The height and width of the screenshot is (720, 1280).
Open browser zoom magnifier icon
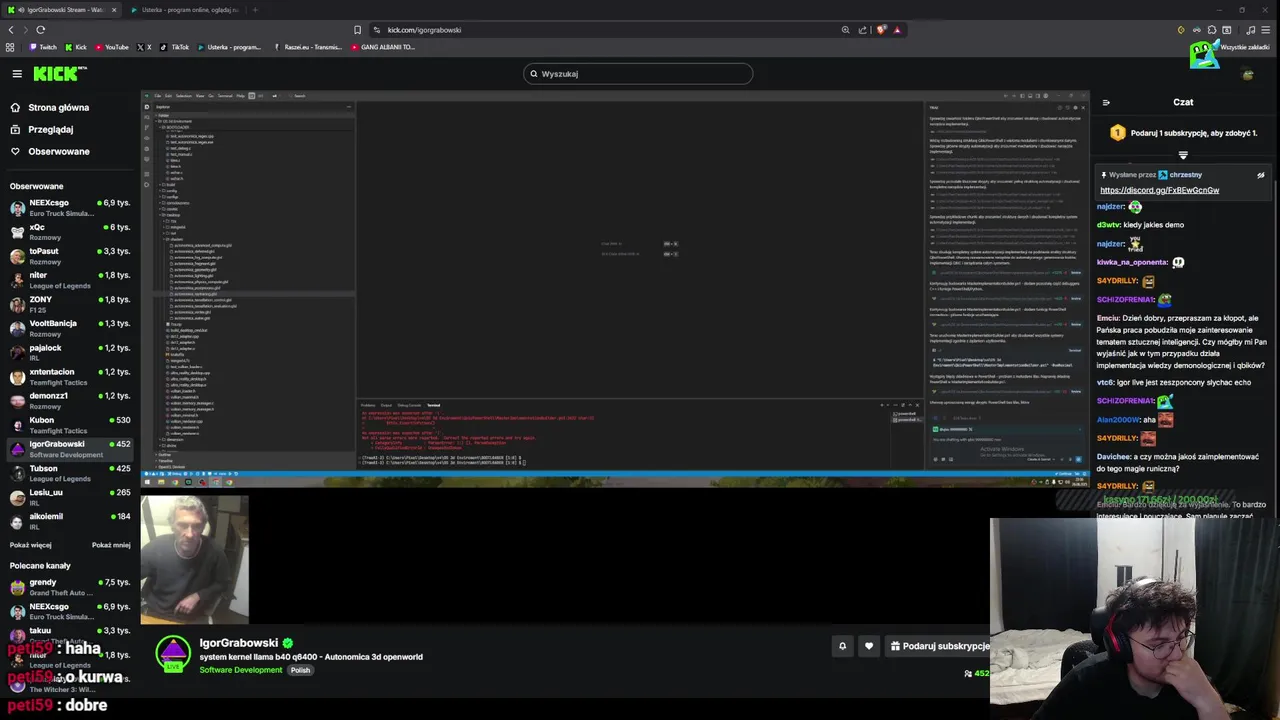[x=845, y=30]
